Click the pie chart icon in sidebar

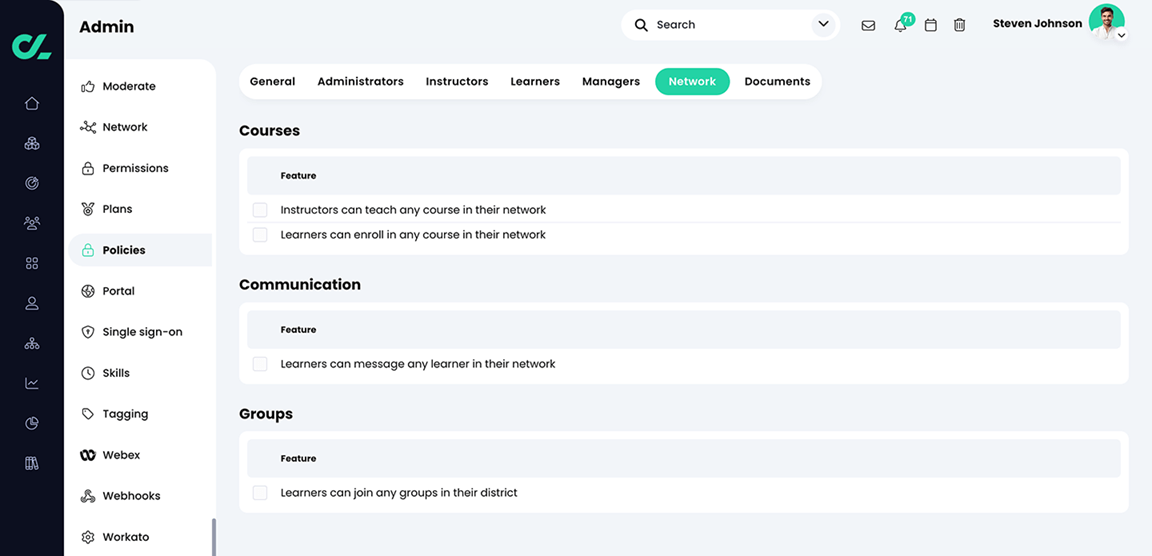[x=32, y=423]
